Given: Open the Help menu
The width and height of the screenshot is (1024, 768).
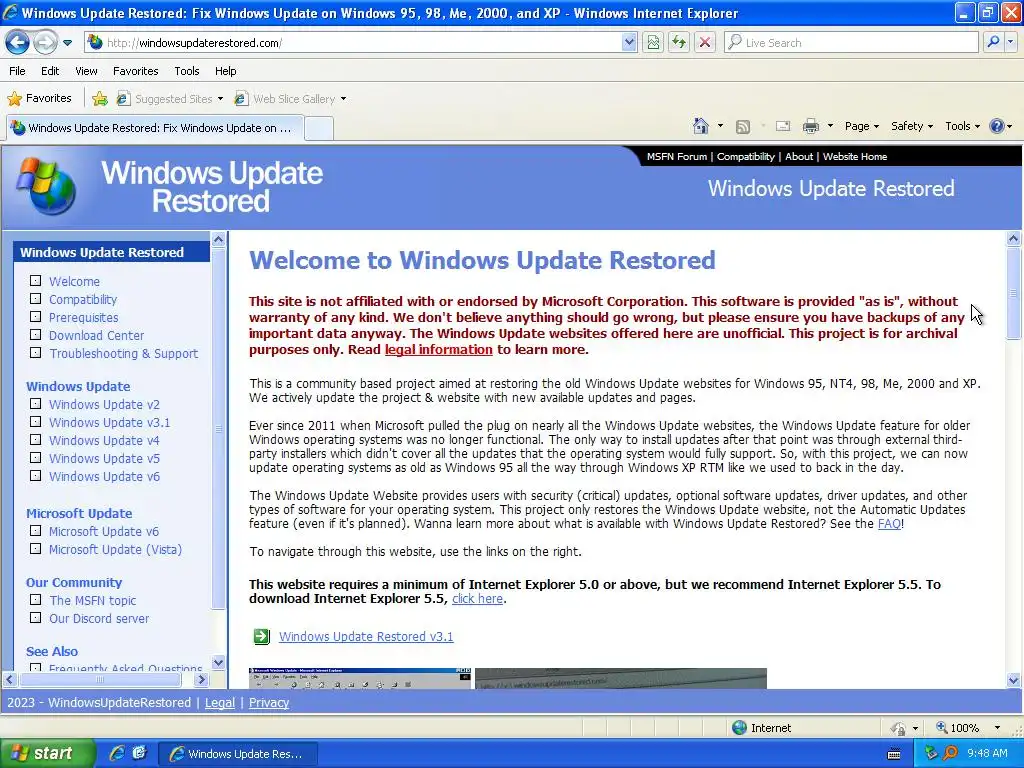Looking at the screenshot, I should [x=225, y=71].
